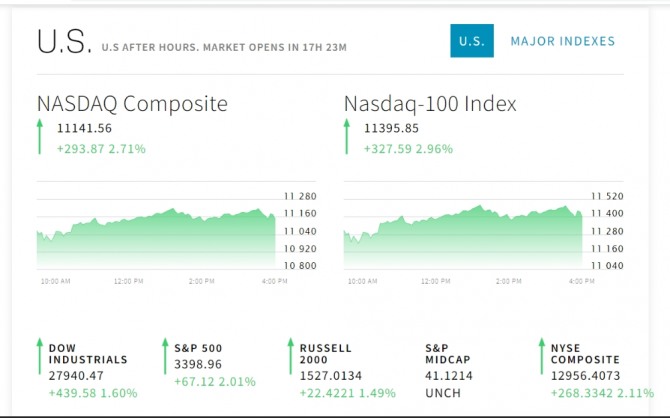Open Dow Industrials index details
Viewport: 670px width, 418px height.
[x=88, y=354]
